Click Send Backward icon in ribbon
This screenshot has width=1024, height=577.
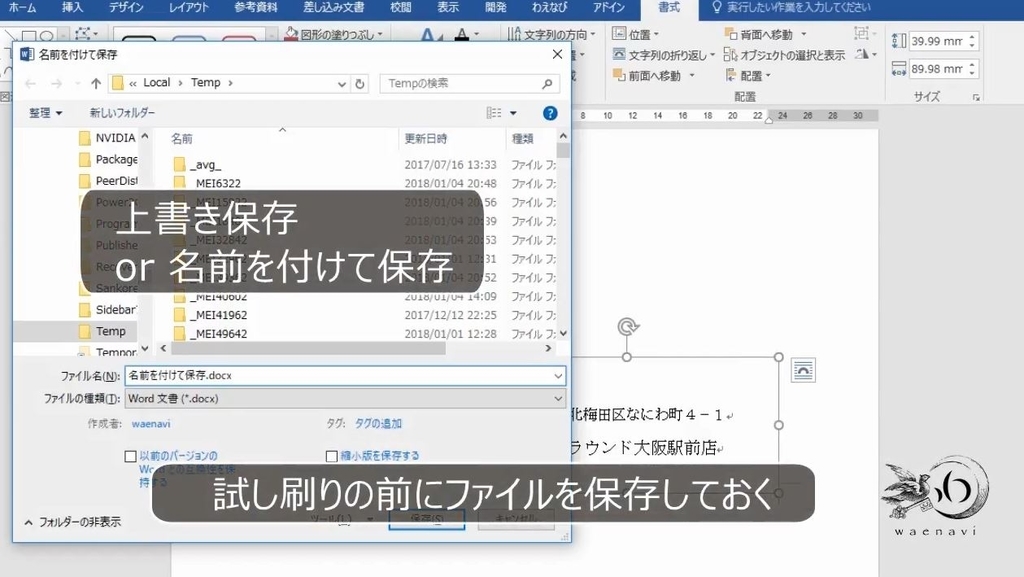point(730,34)
